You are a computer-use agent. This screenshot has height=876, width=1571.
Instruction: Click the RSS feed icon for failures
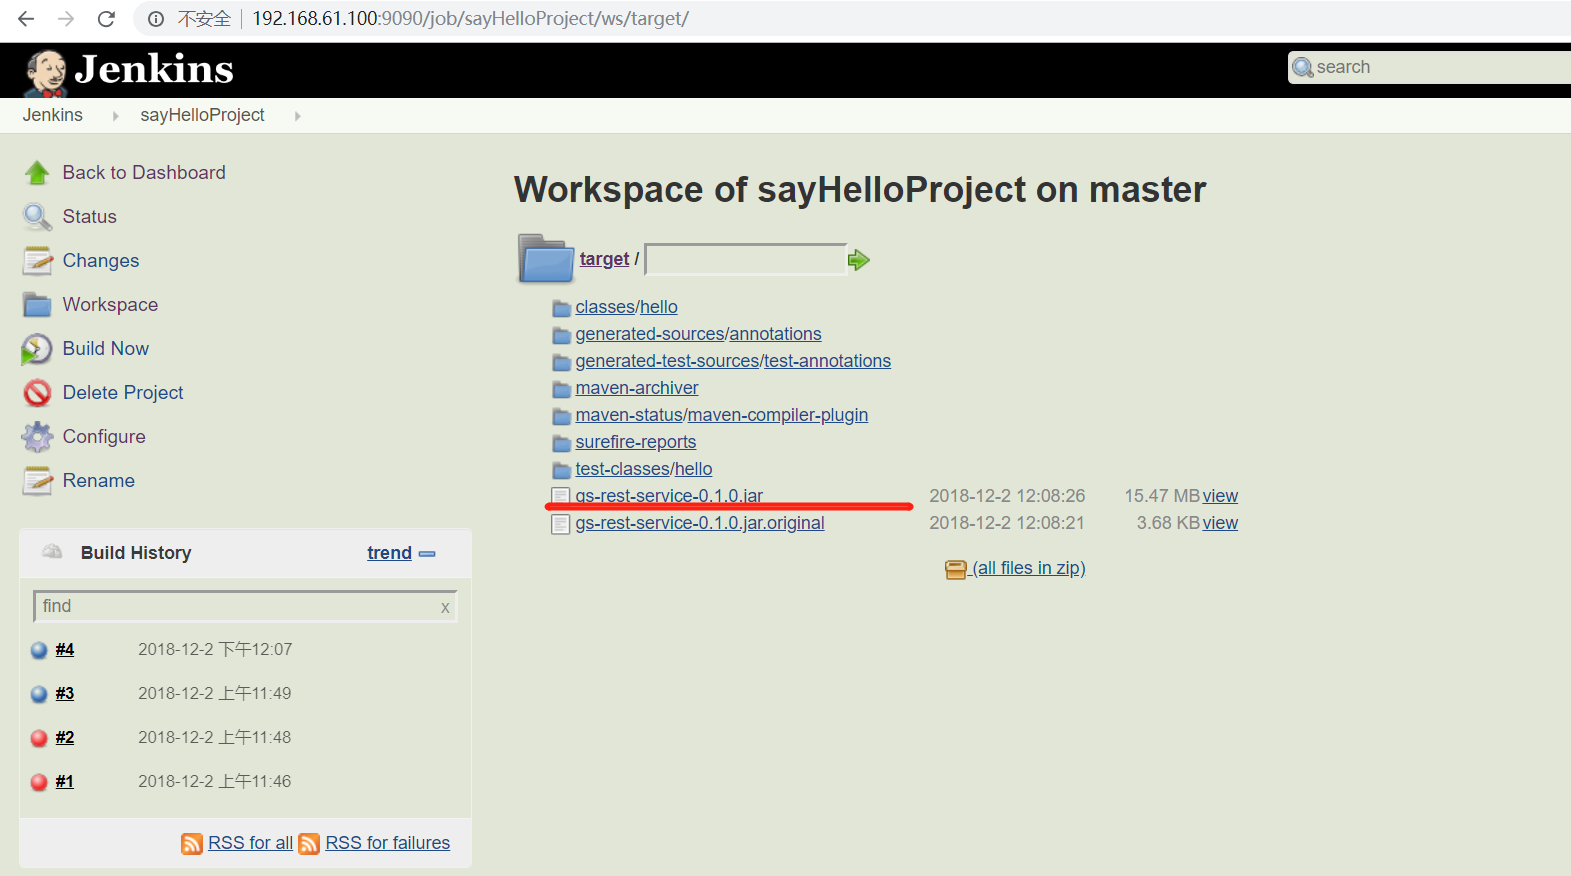(310, 844)
